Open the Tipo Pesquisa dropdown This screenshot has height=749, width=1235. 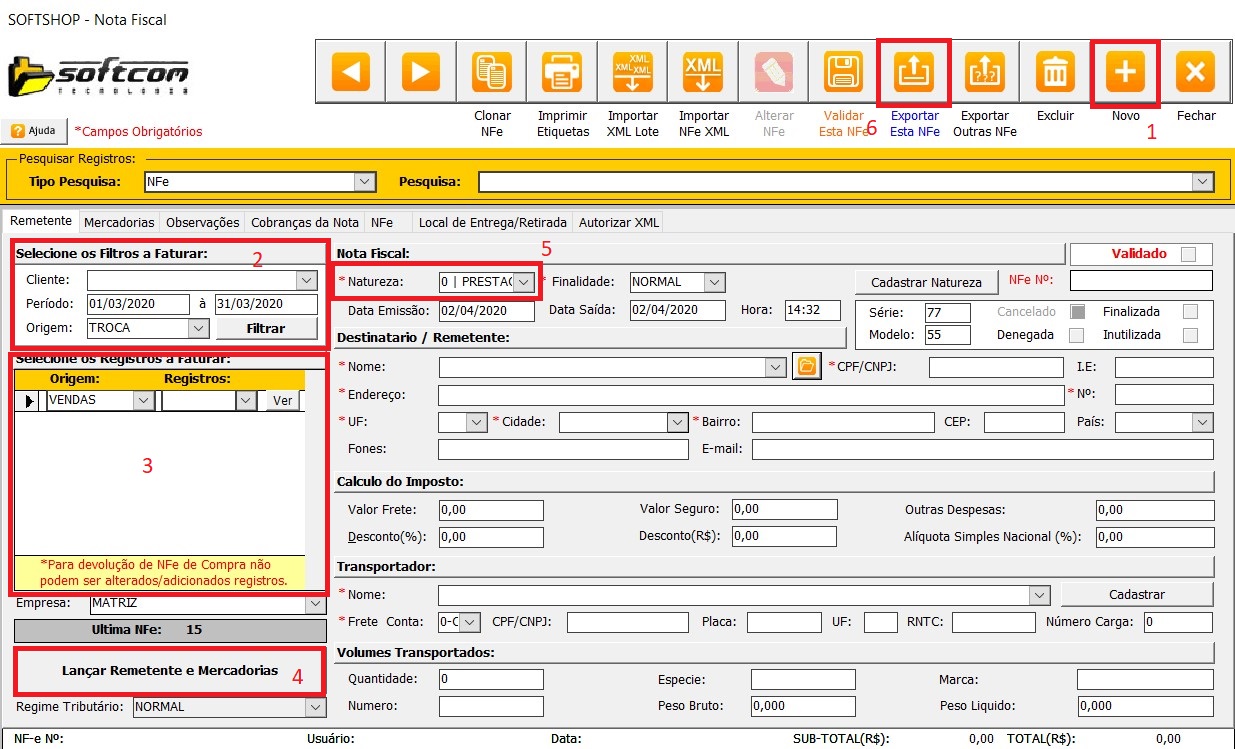click(x=364, y=182)
